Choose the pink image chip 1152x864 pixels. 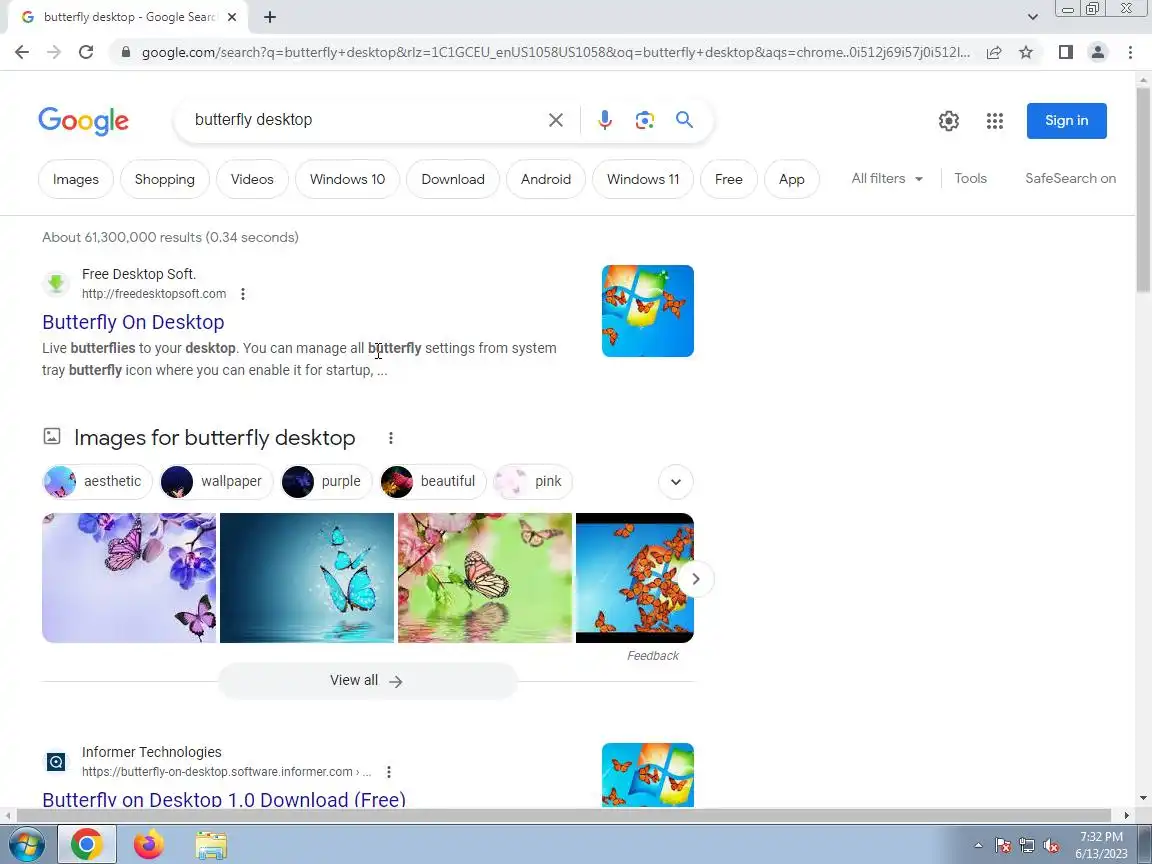point(533,482)
